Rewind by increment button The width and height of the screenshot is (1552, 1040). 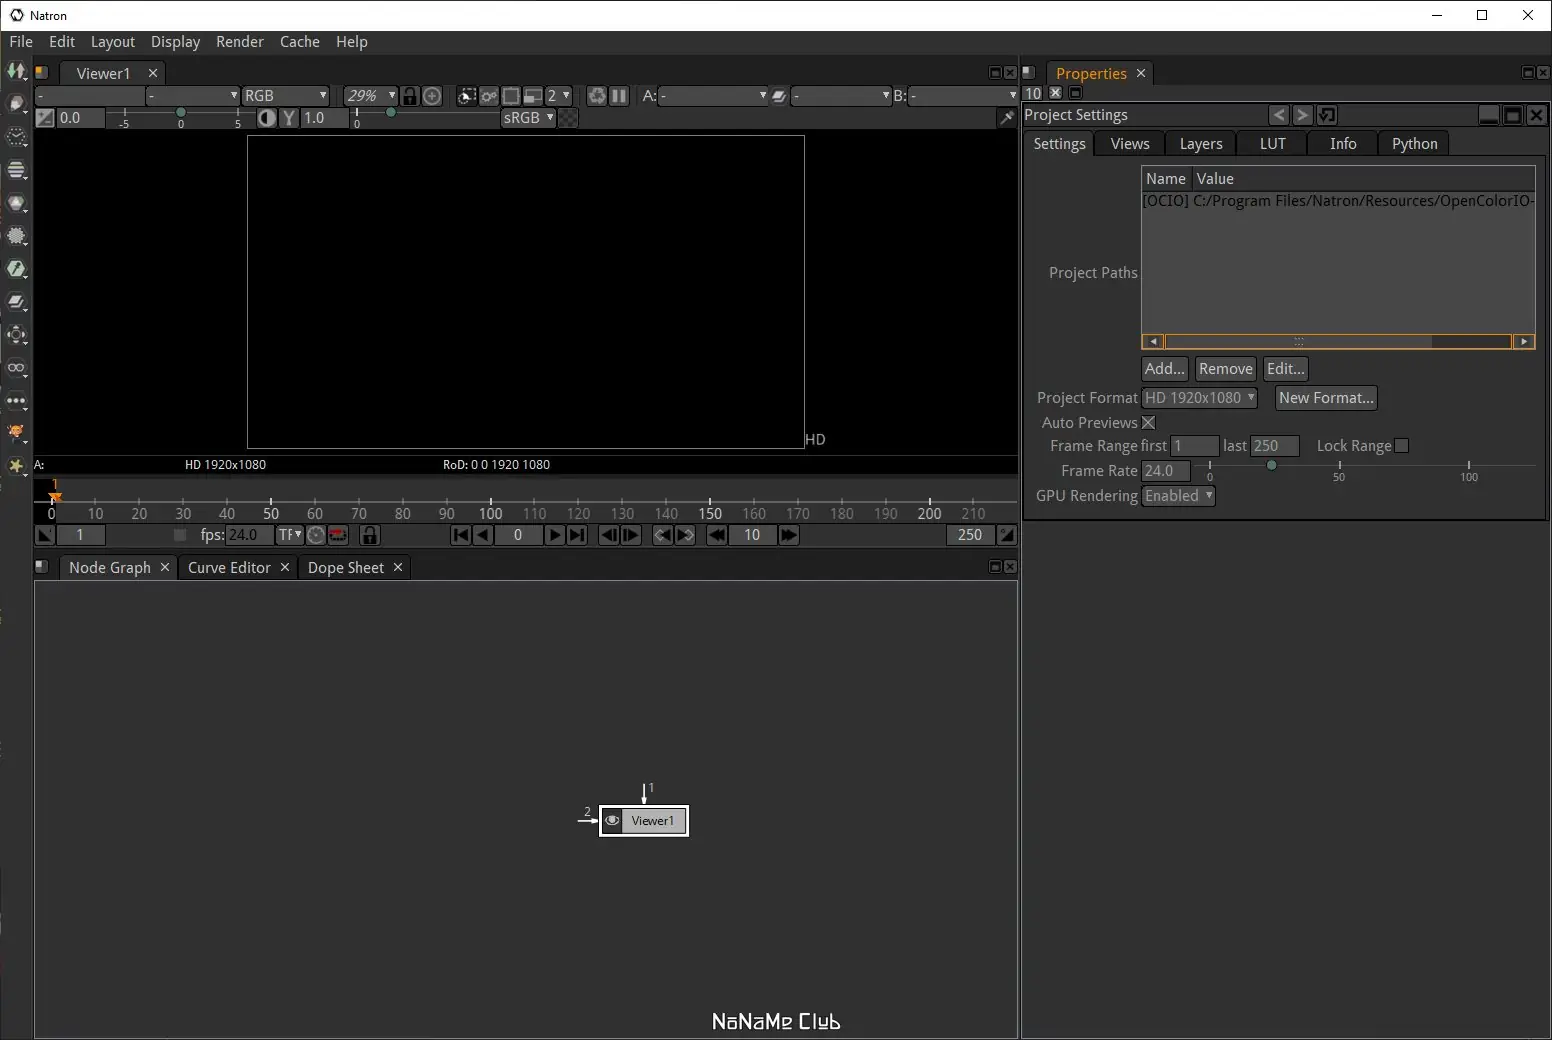[x=717, y=535]
